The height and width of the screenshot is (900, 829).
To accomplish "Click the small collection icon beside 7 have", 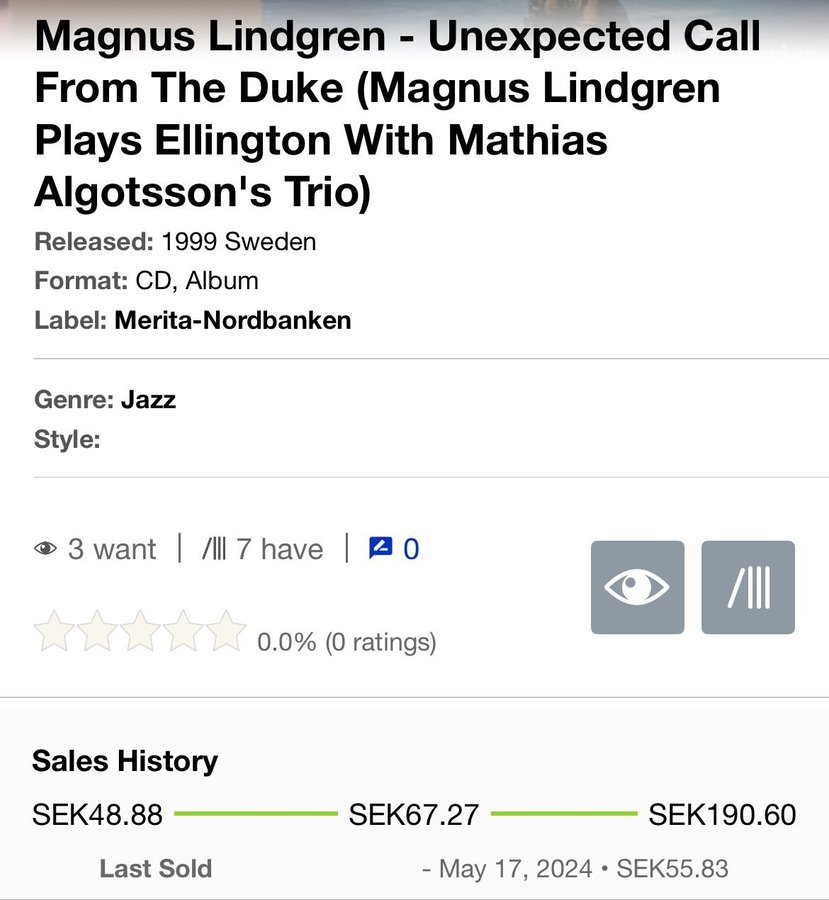I will [214, 549].
